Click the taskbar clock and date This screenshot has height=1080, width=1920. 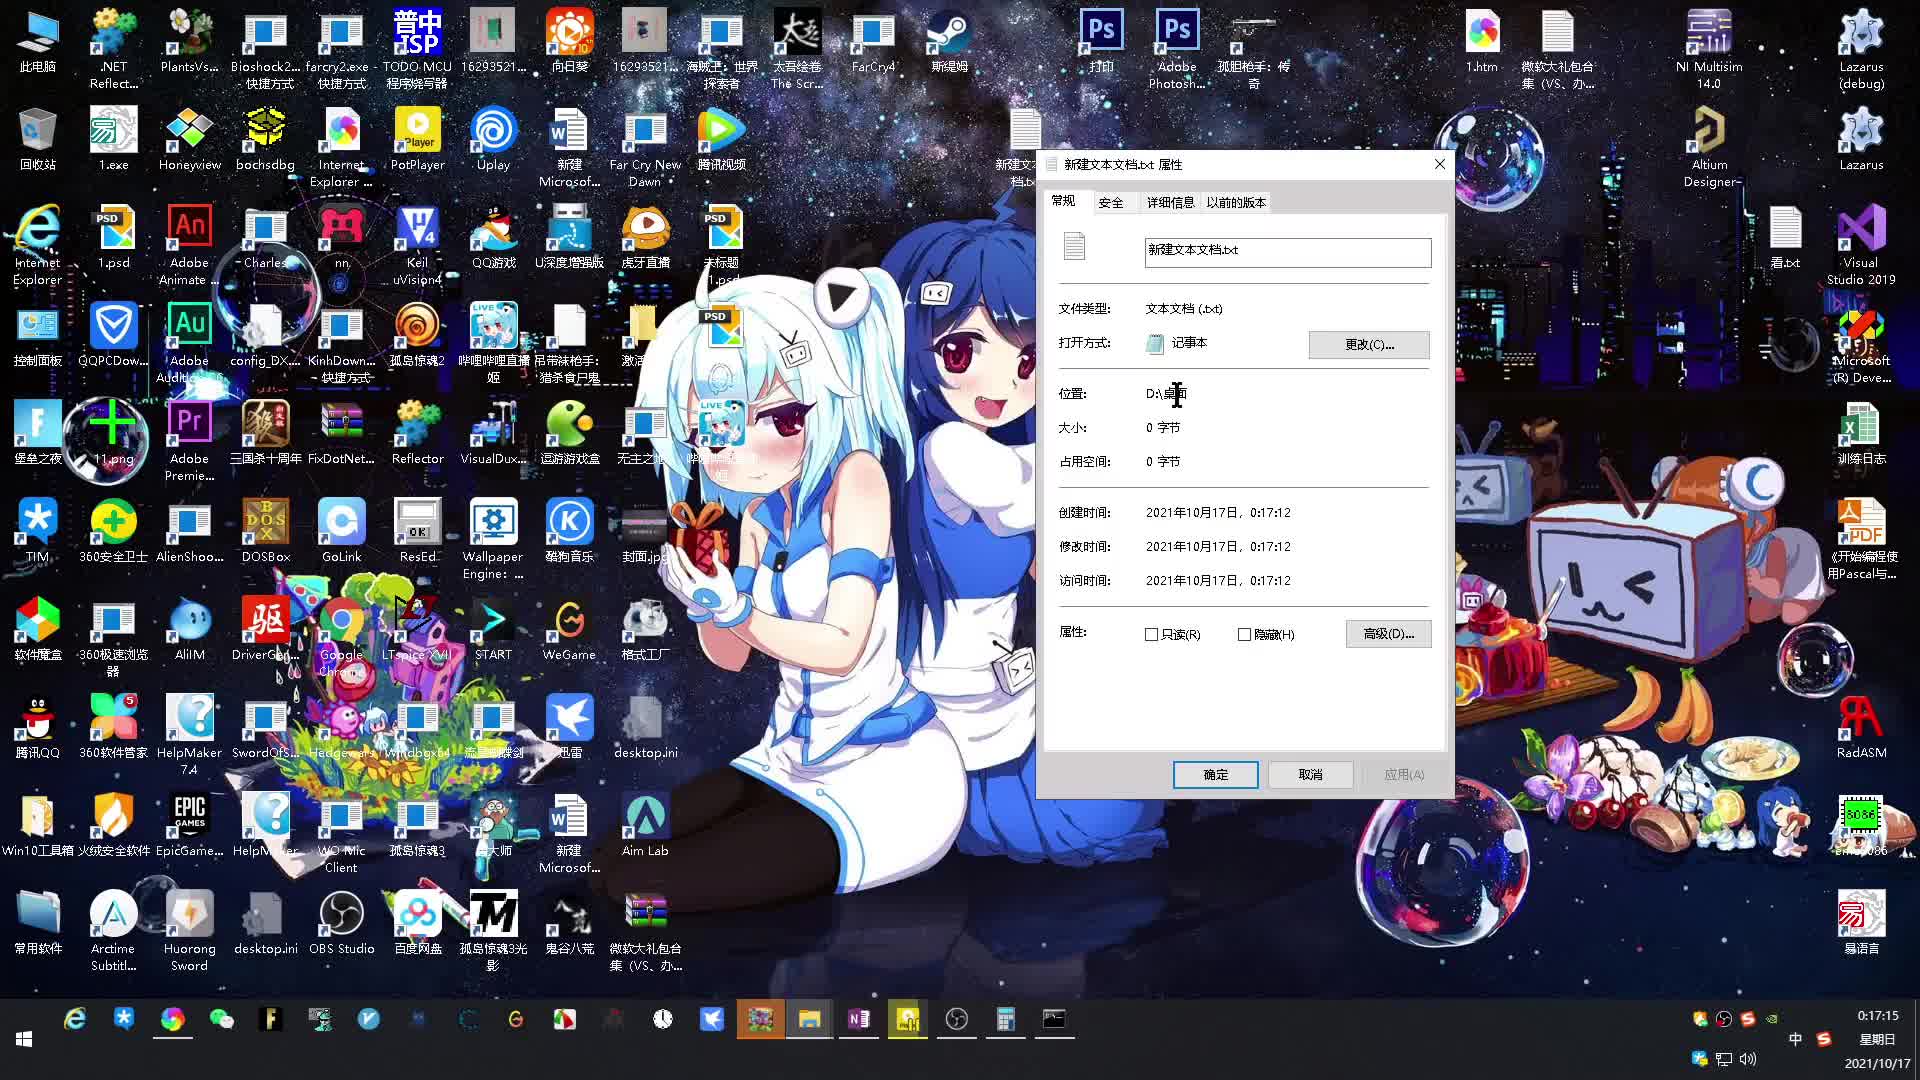[1877, 1039]
